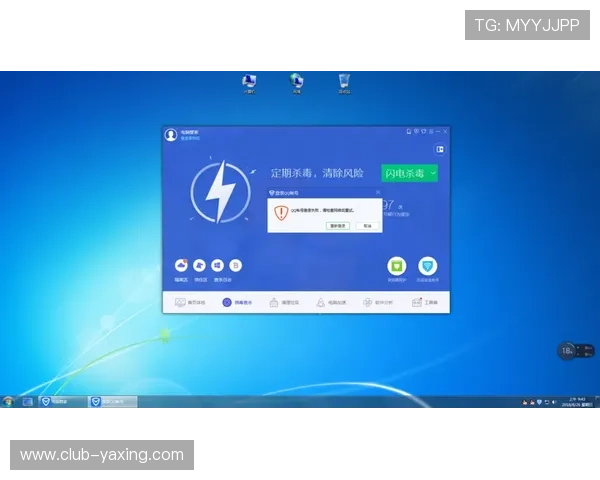Open the Recycle Bin desktop icon

pyautogui.click(x=344, y=84)
